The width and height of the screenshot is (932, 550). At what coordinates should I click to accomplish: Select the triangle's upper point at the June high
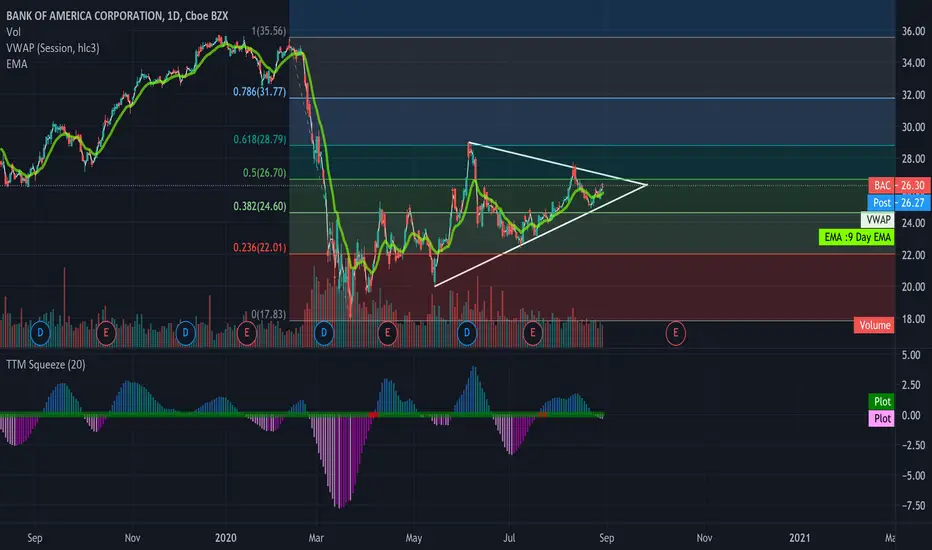[x=469, y=143]
